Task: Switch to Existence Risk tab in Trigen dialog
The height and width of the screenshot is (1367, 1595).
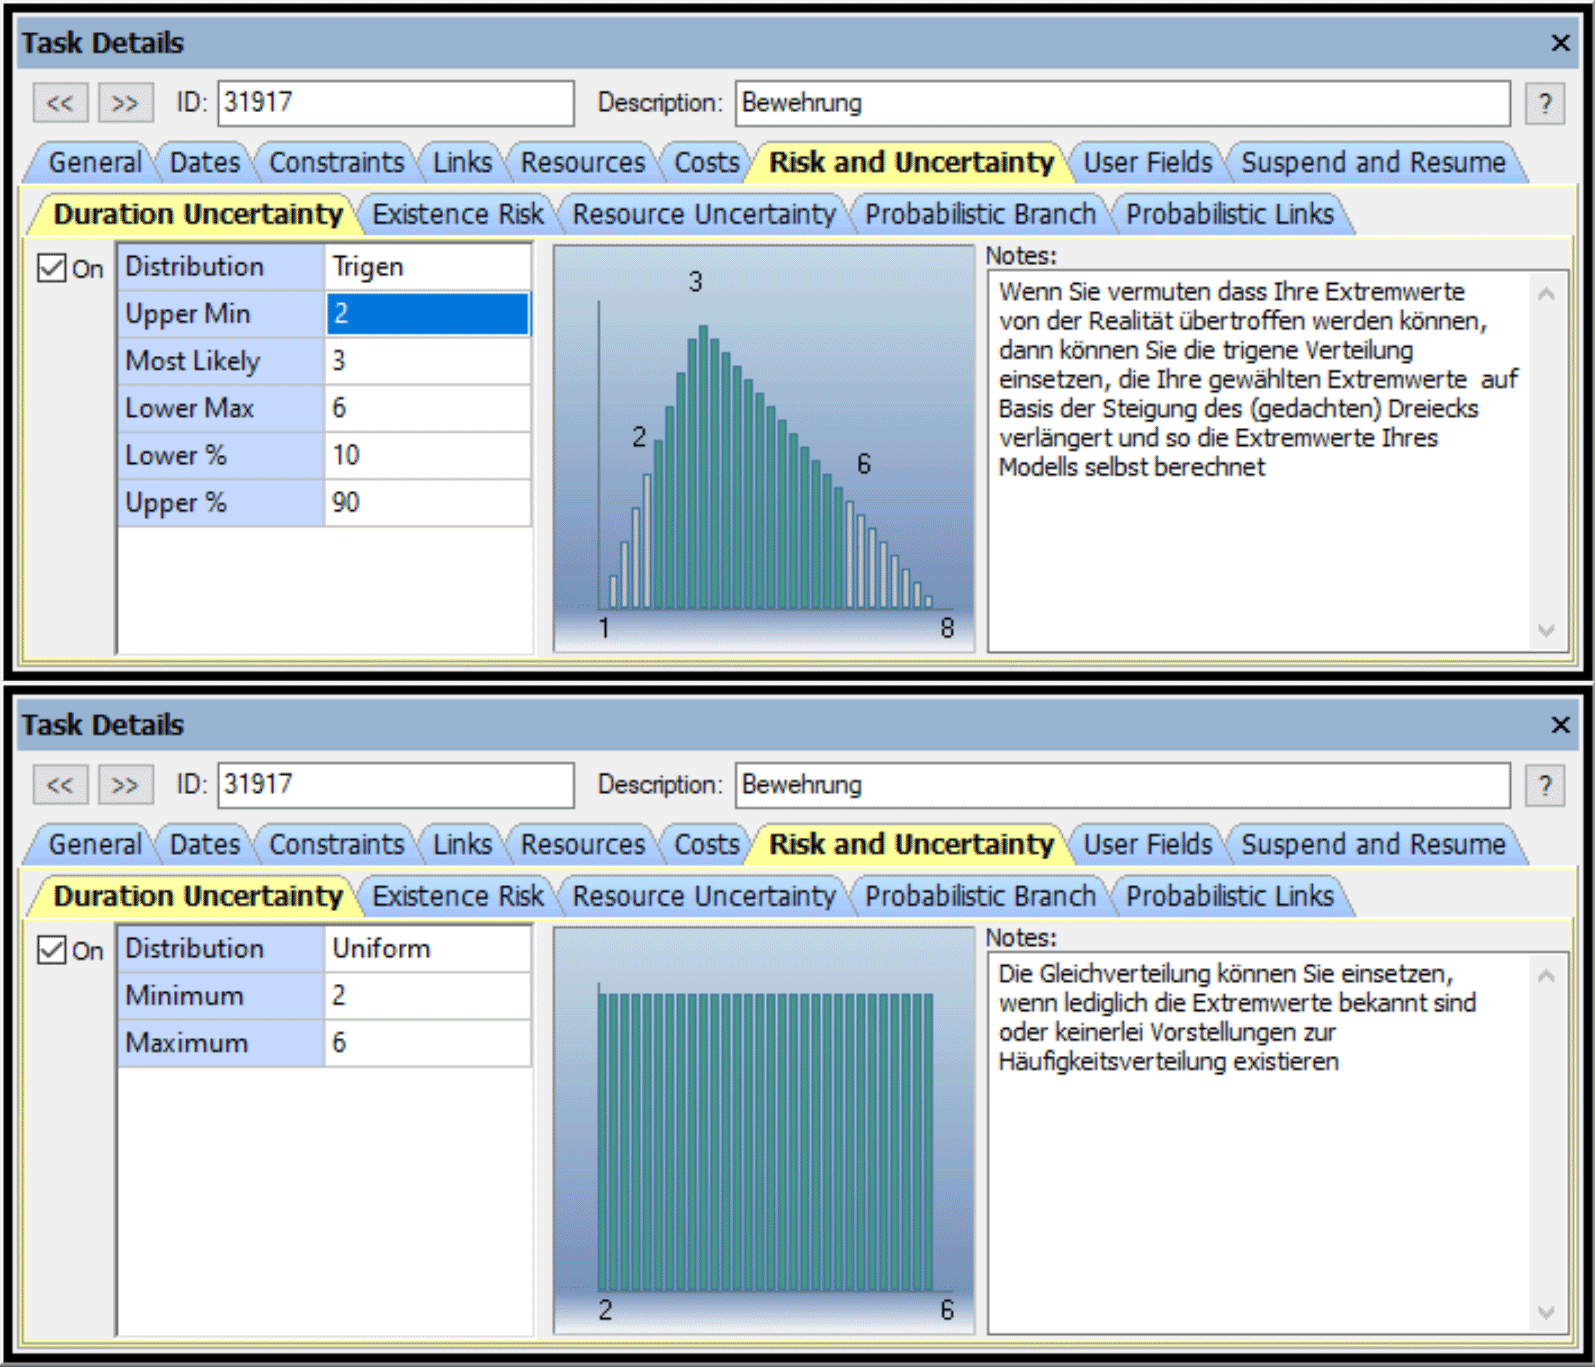Action: (457, 215)
